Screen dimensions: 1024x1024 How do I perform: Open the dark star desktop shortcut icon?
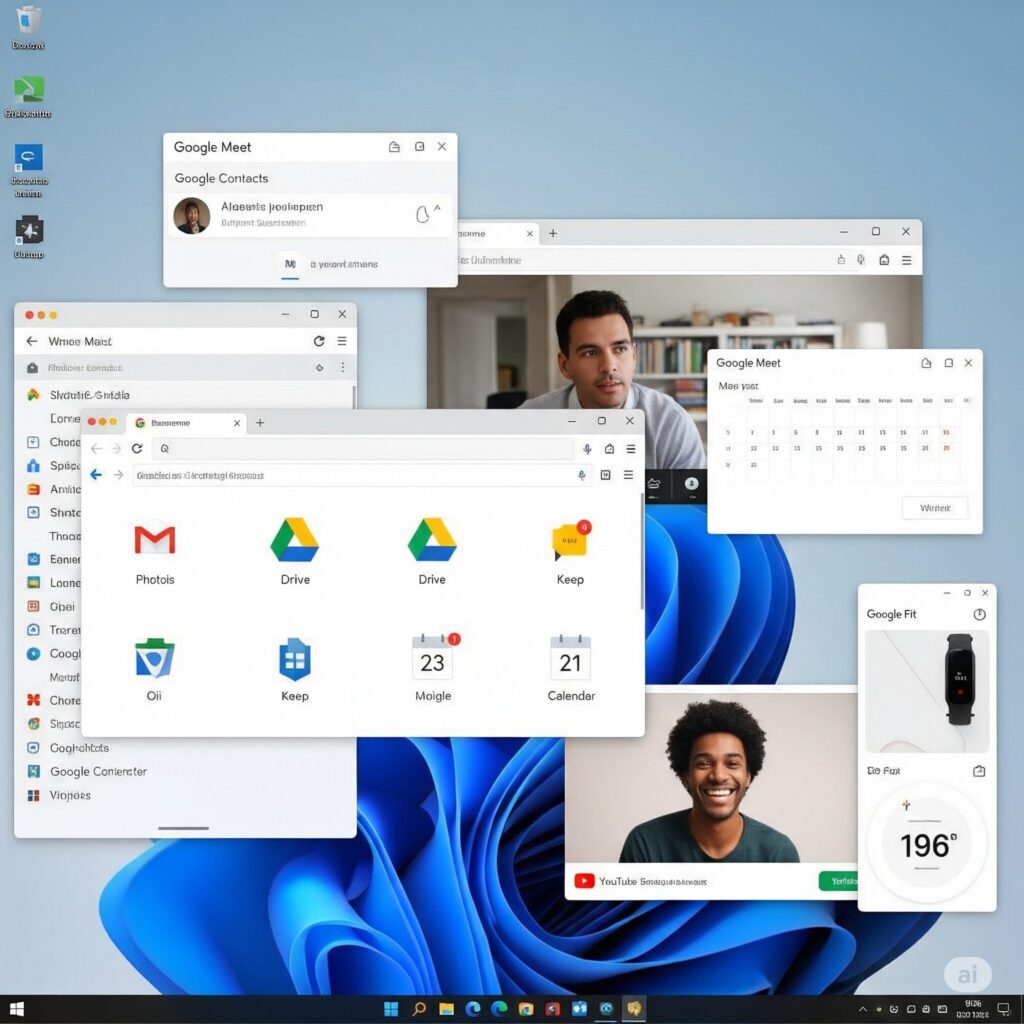(x=29, y=230)
